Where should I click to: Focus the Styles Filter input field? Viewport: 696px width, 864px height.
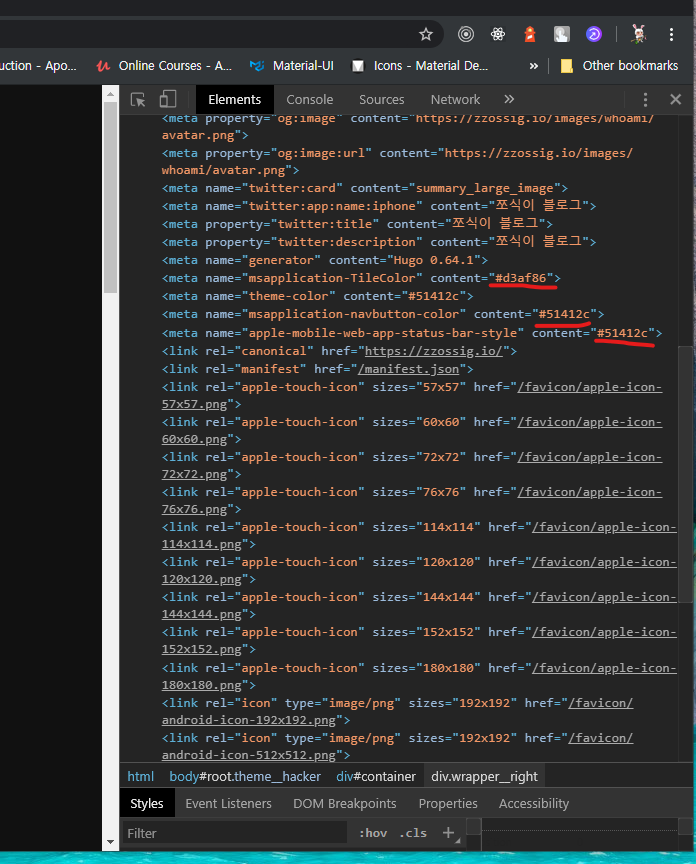click(x=234, y=833)
